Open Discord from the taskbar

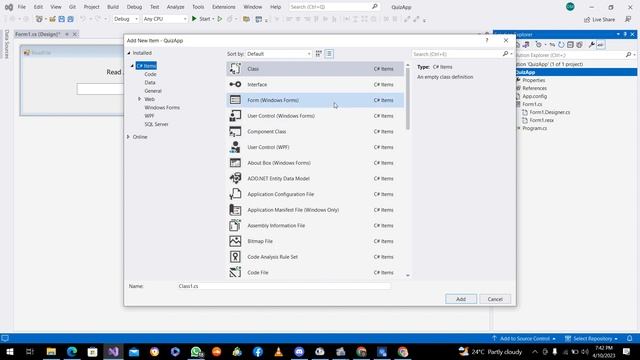[299, 352]
